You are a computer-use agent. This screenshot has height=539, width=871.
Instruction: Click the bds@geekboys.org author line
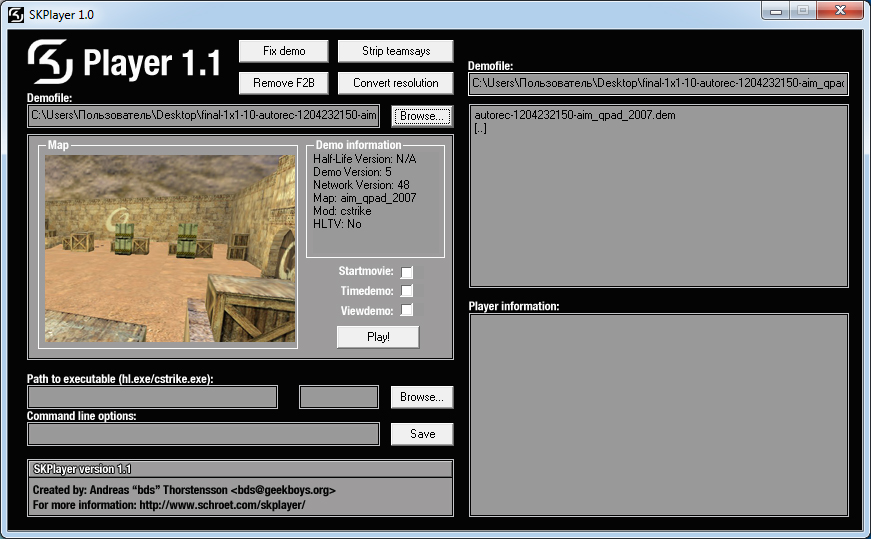coord(184,490)
